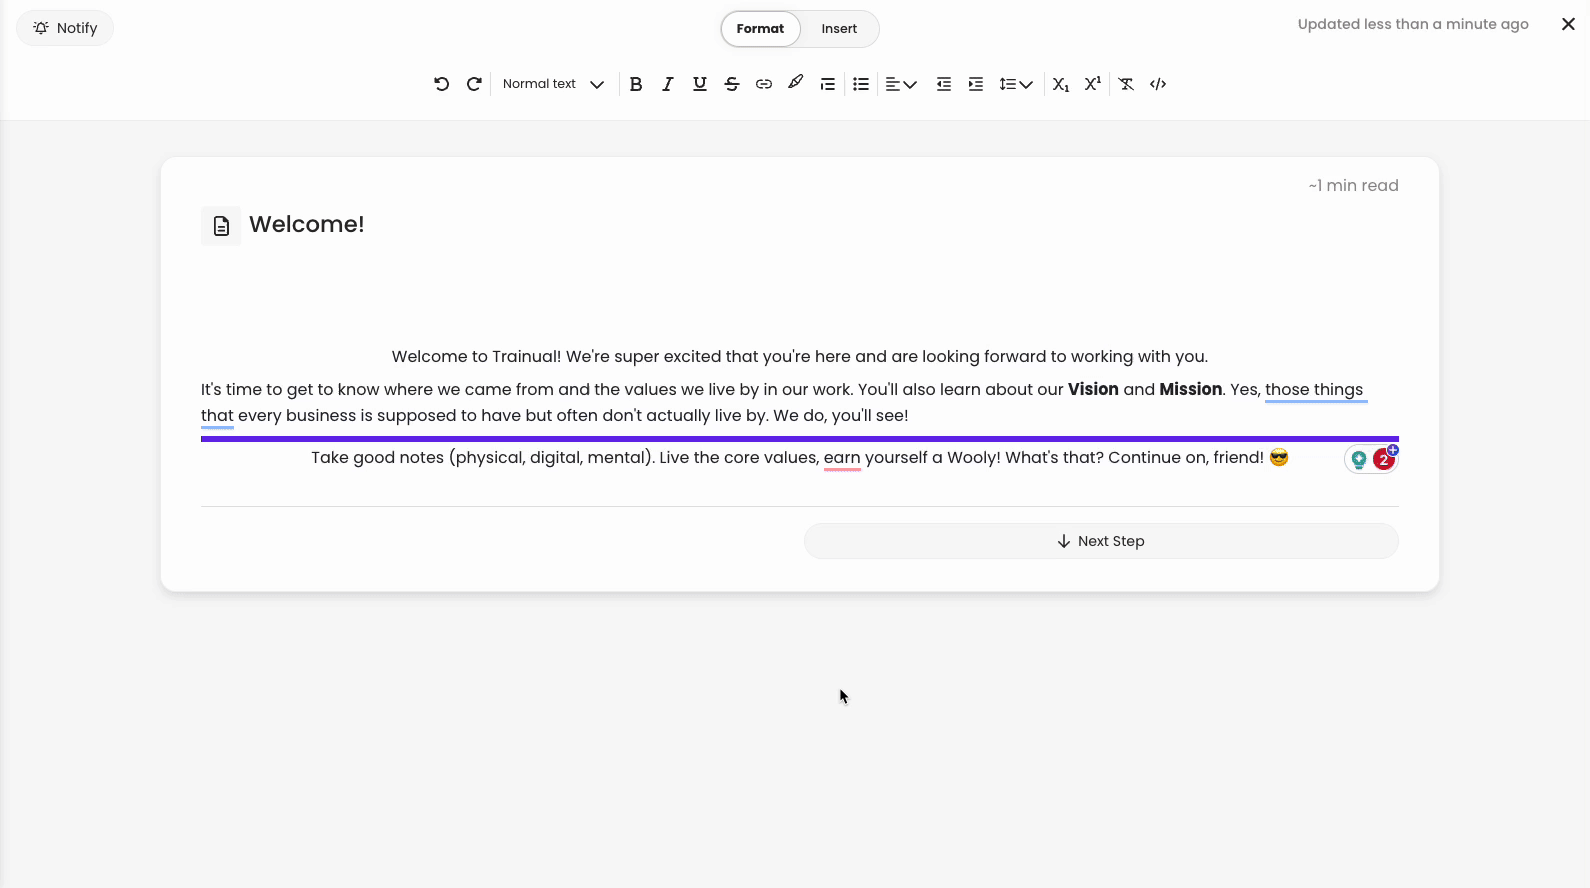
Task: Redo the last action
Action: [474, 84]
